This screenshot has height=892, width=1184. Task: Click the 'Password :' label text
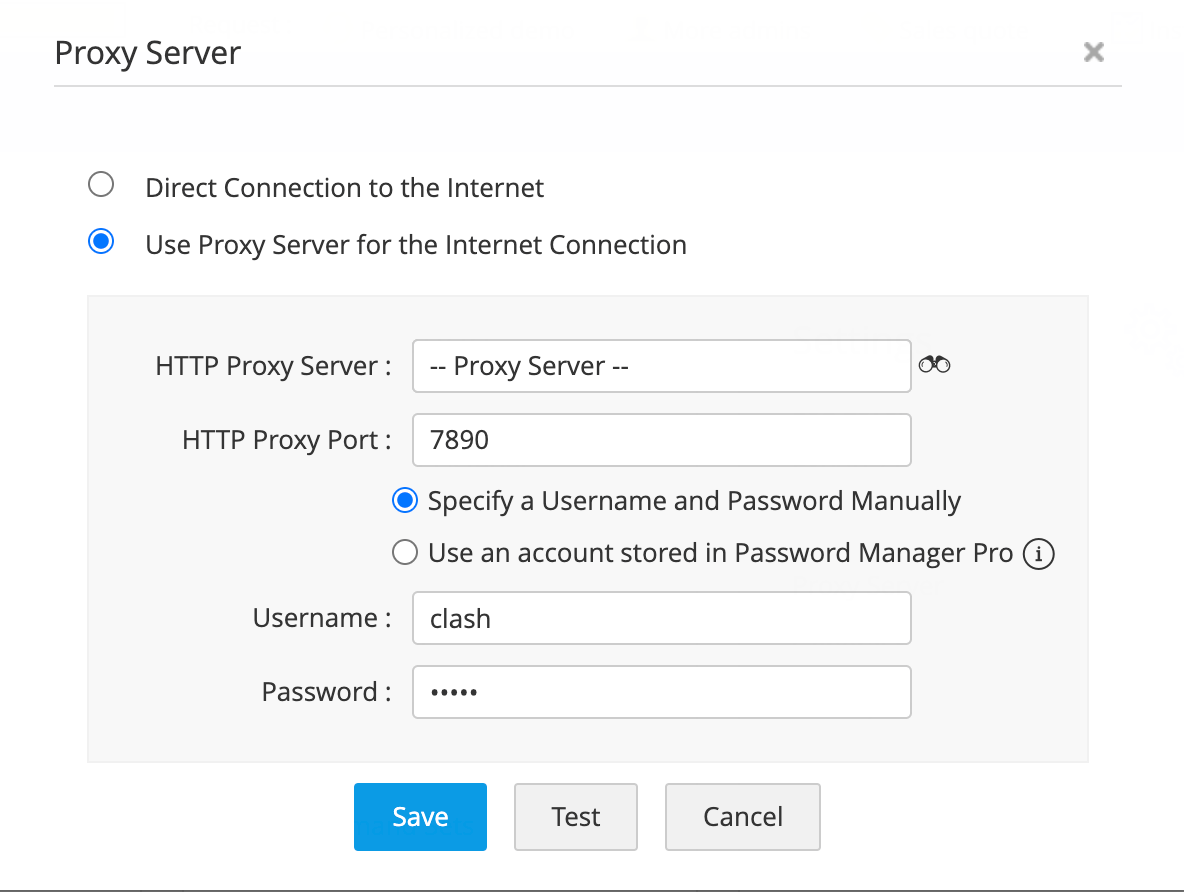pyautogui.click(x=326, y=692)
